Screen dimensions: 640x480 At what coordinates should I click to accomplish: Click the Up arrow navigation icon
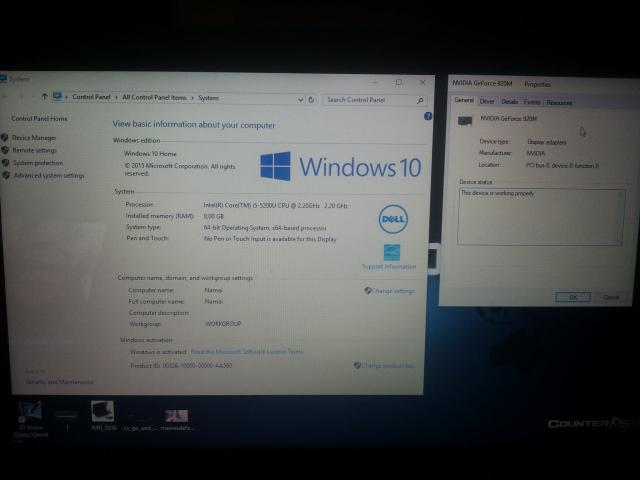click(x=45, y=97)
